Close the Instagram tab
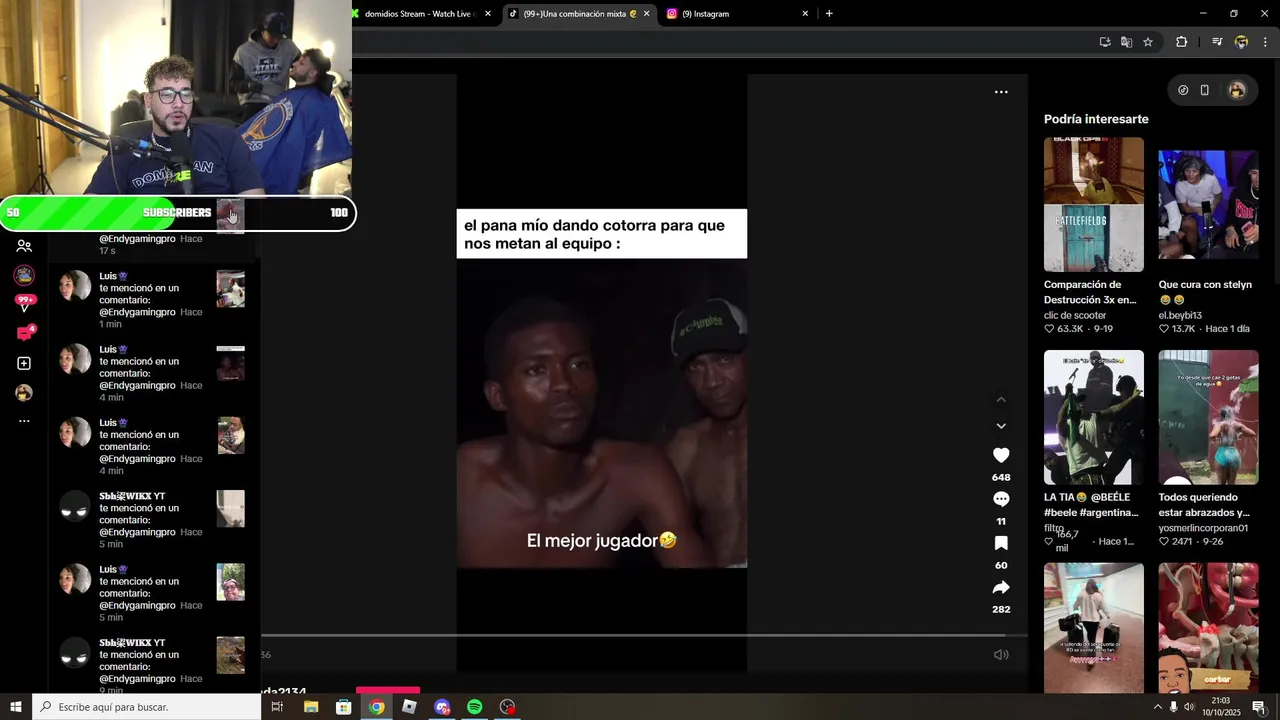1280x720 pixels. point(805,14)
